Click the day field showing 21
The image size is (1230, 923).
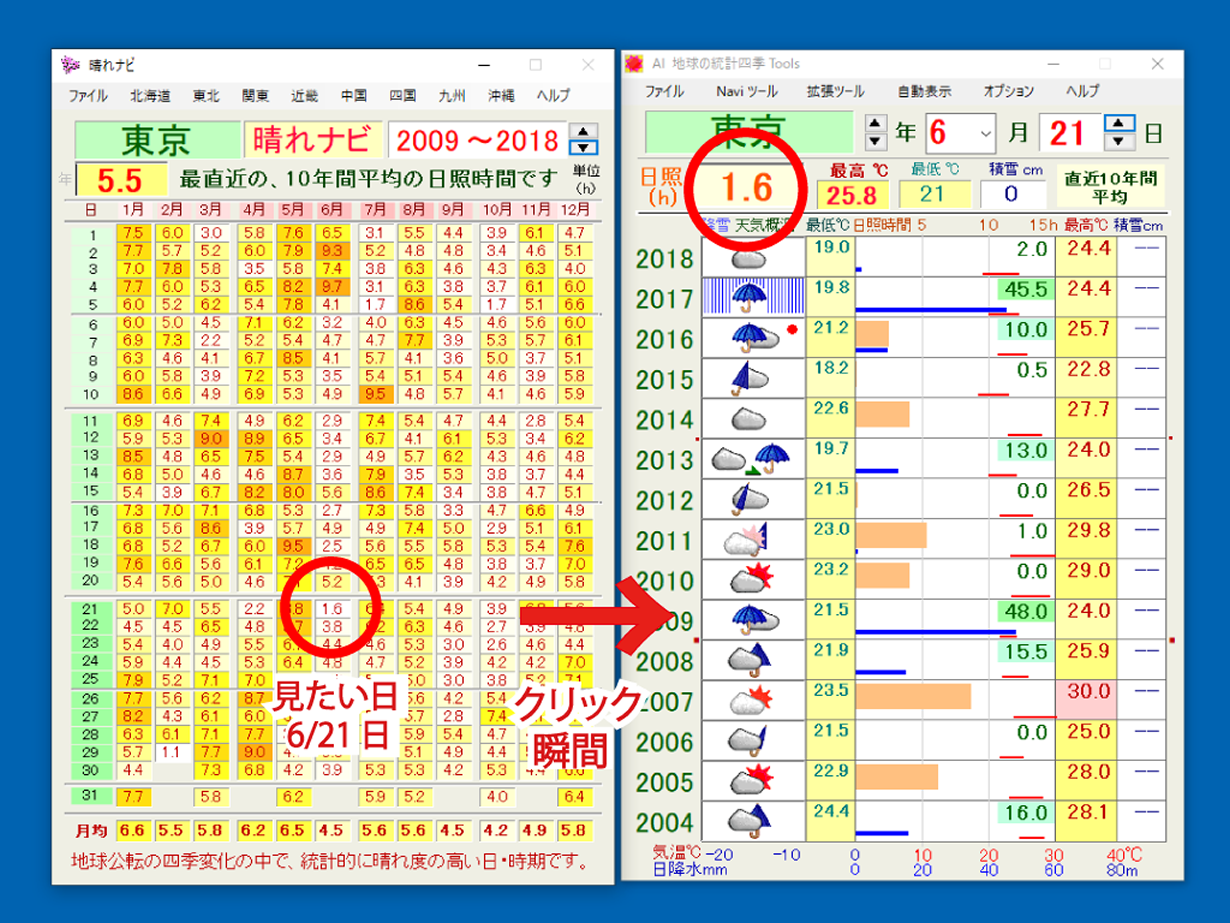point(1068,132)
